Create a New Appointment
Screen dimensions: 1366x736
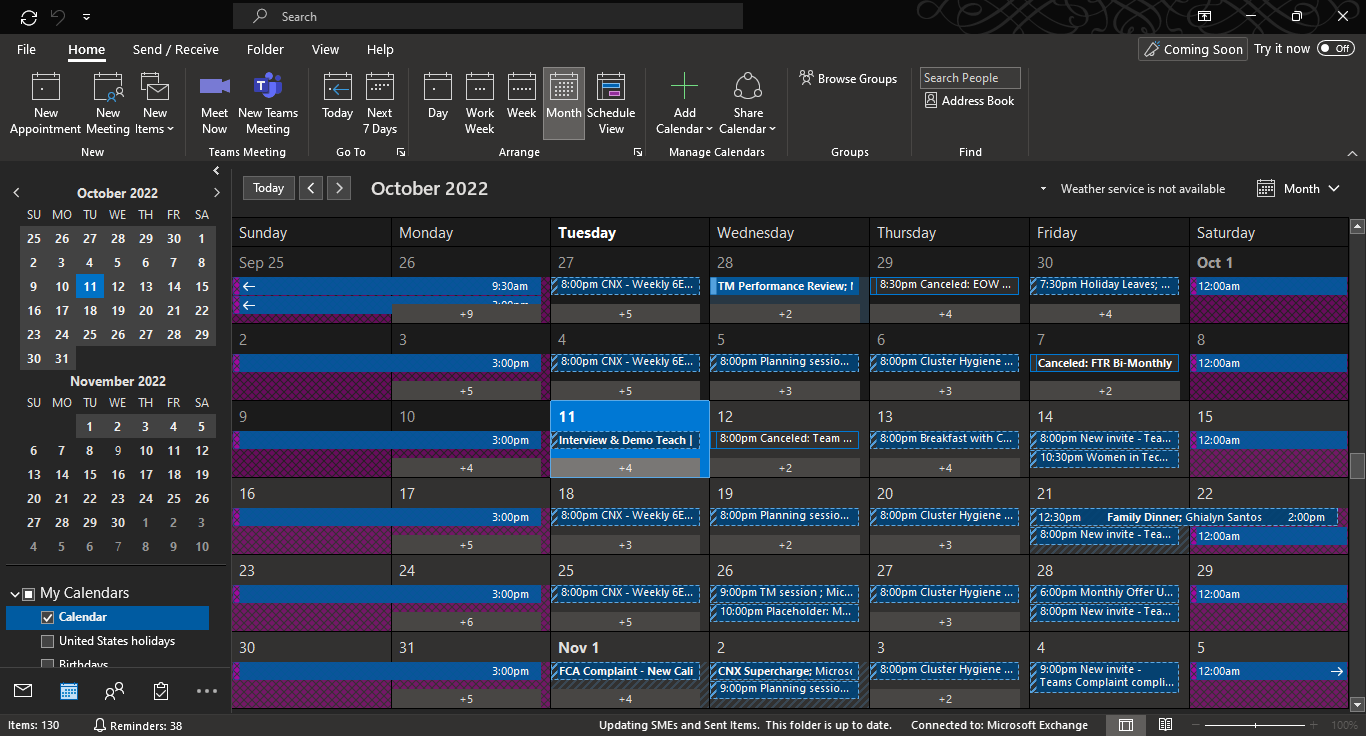click(46, 104)
